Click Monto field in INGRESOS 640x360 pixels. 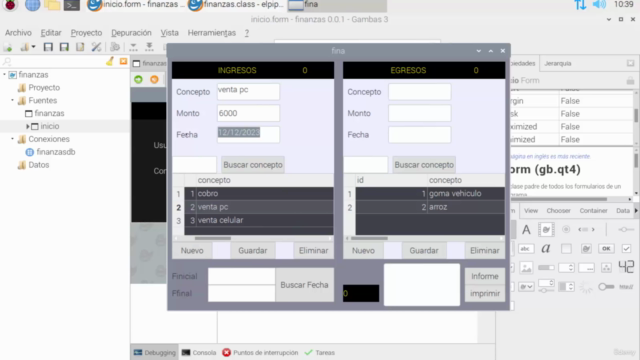pos(248,113)
